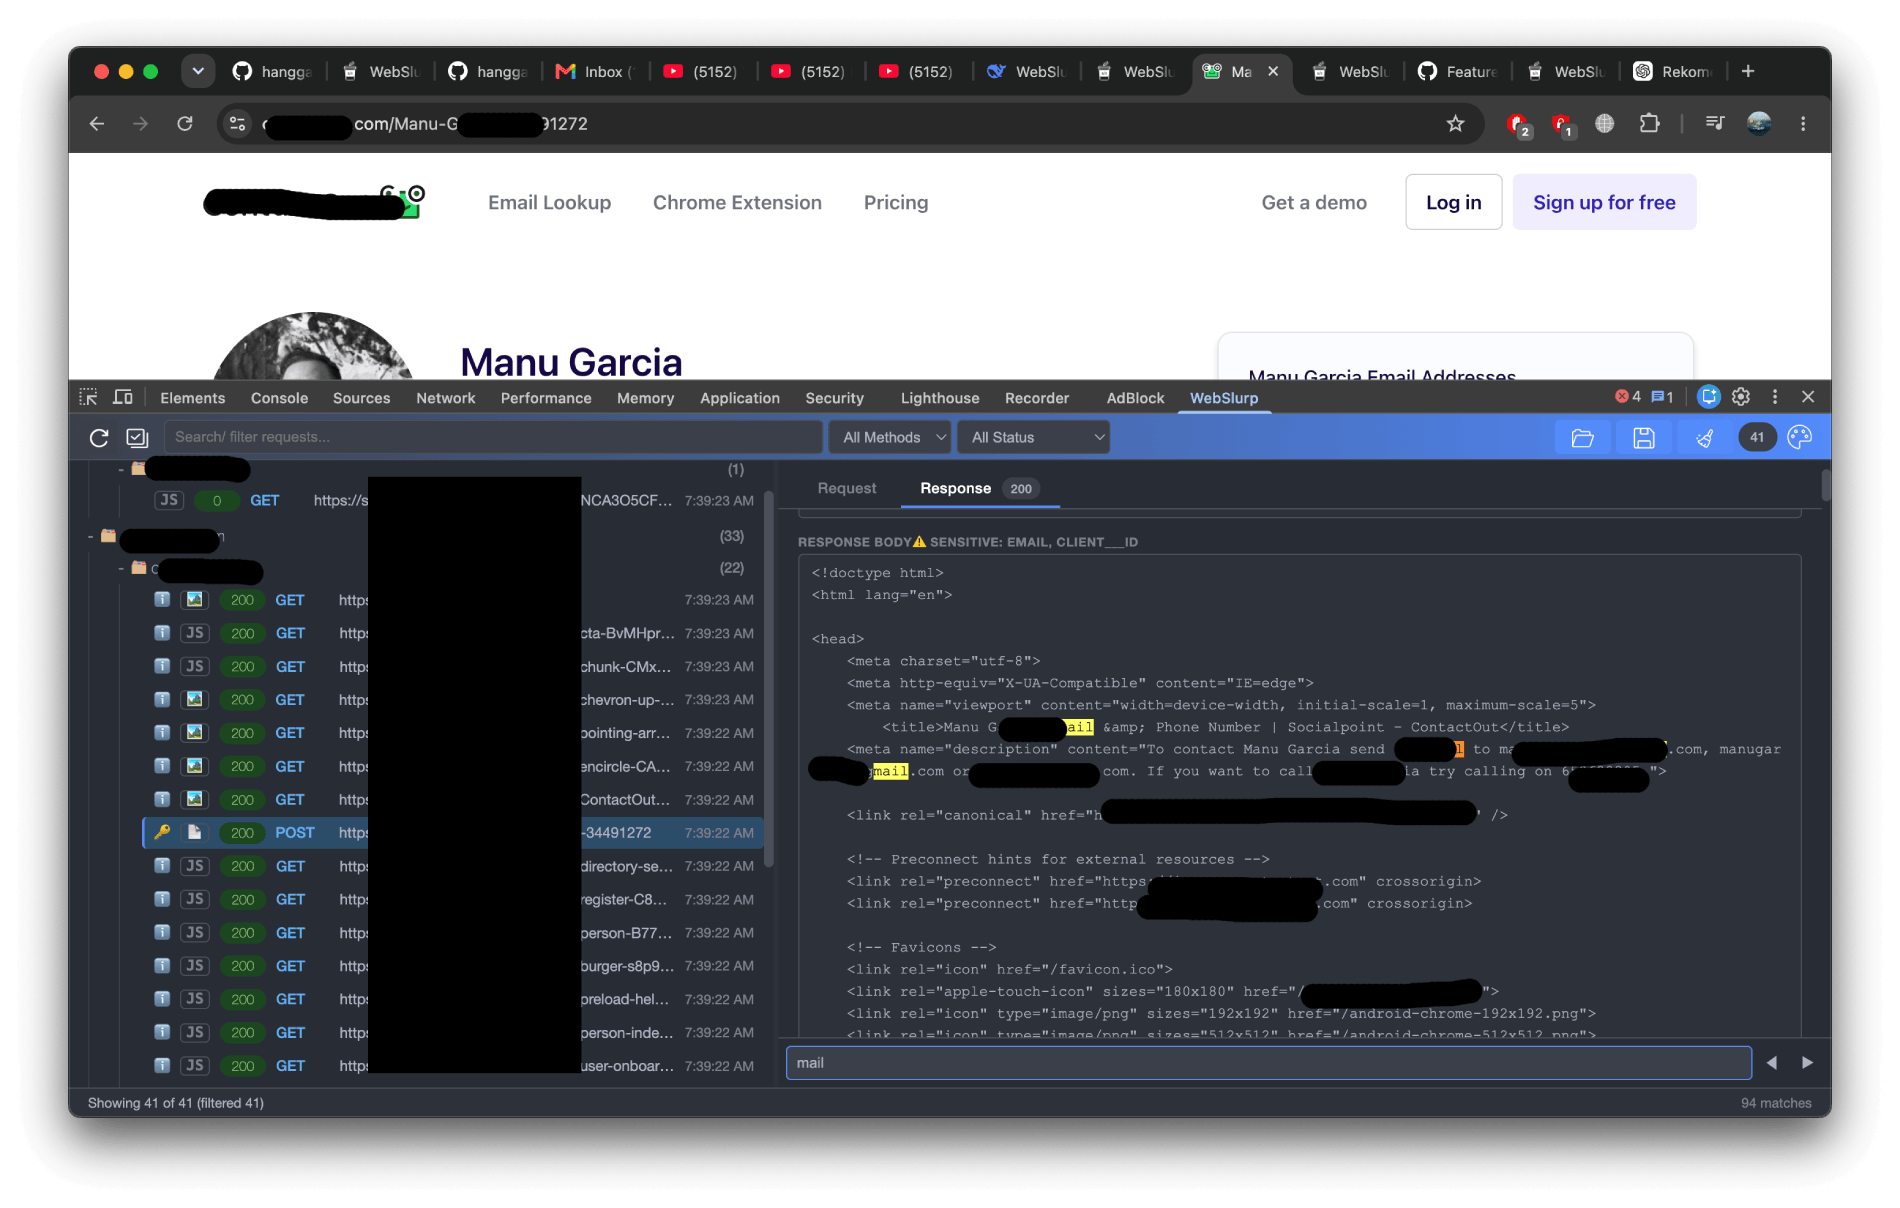The width and height of the screenshot is (1900, 1208).
Task: Switch to the Inbox Gmail browser tab
Action: click(595, 71)
